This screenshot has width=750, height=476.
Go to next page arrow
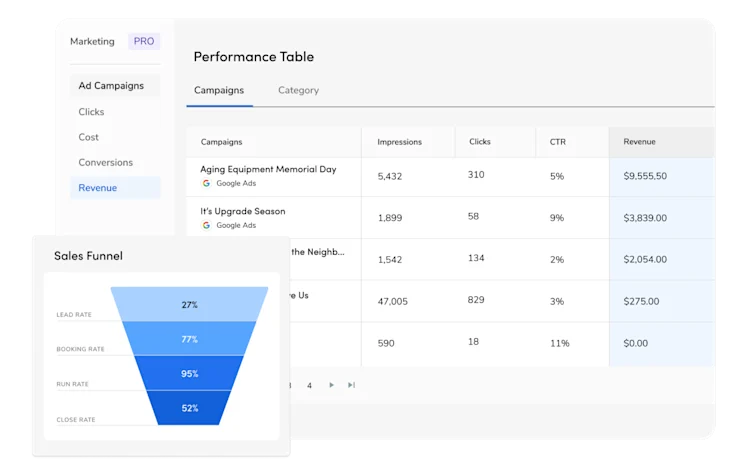[331, 385]
